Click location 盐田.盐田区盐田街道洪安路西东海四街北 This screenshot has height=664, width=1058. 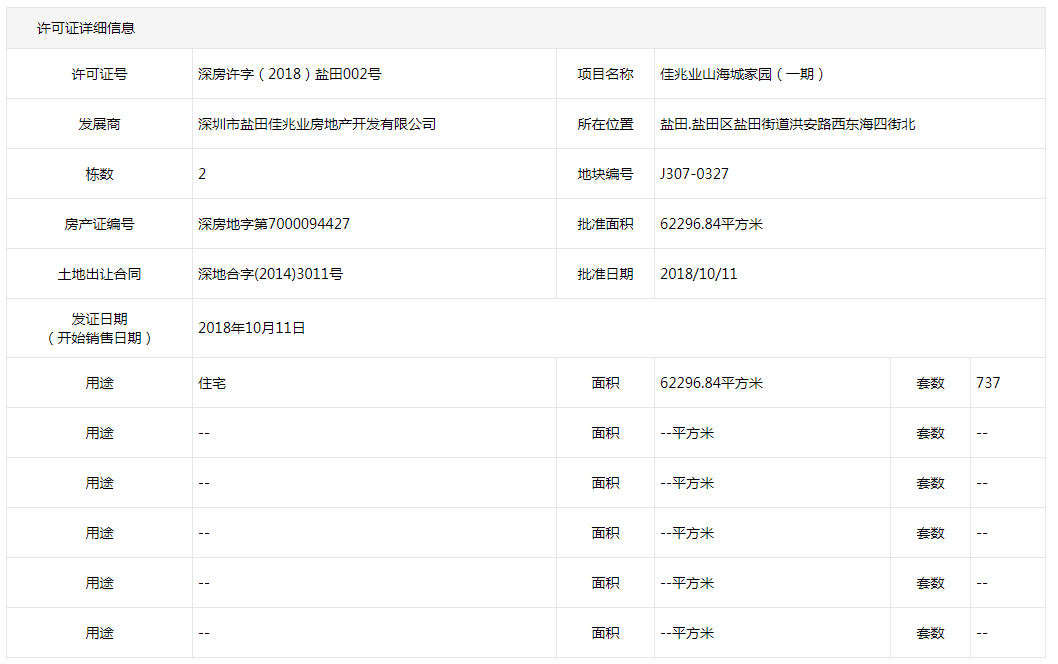pos(787,124)
